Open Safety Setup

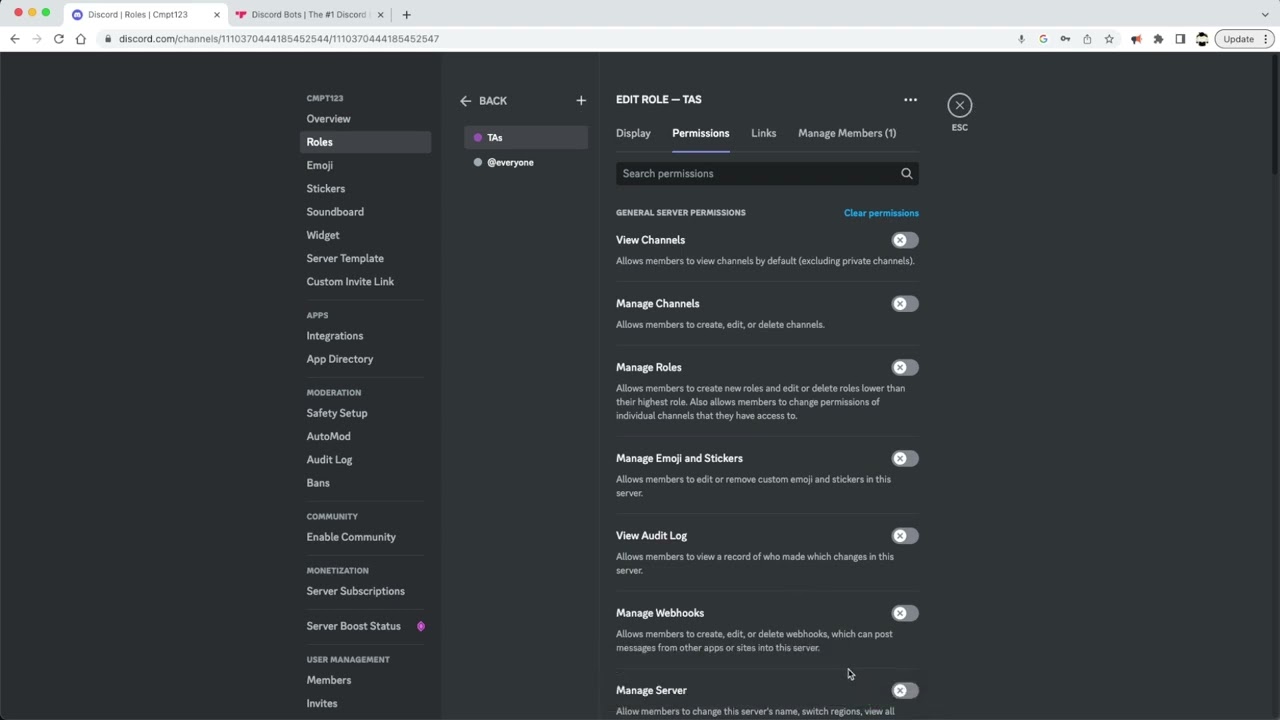click(x=365, y=413)
